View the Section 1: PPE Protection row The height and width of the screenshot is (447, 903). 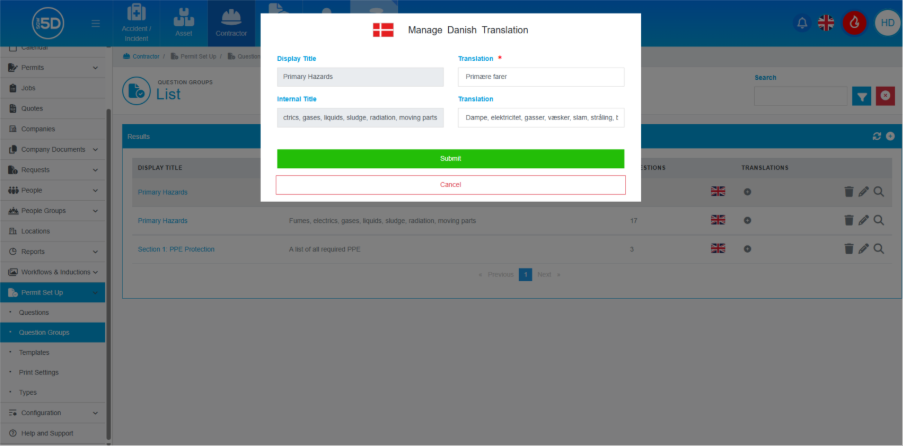click(x=879, y=249)
